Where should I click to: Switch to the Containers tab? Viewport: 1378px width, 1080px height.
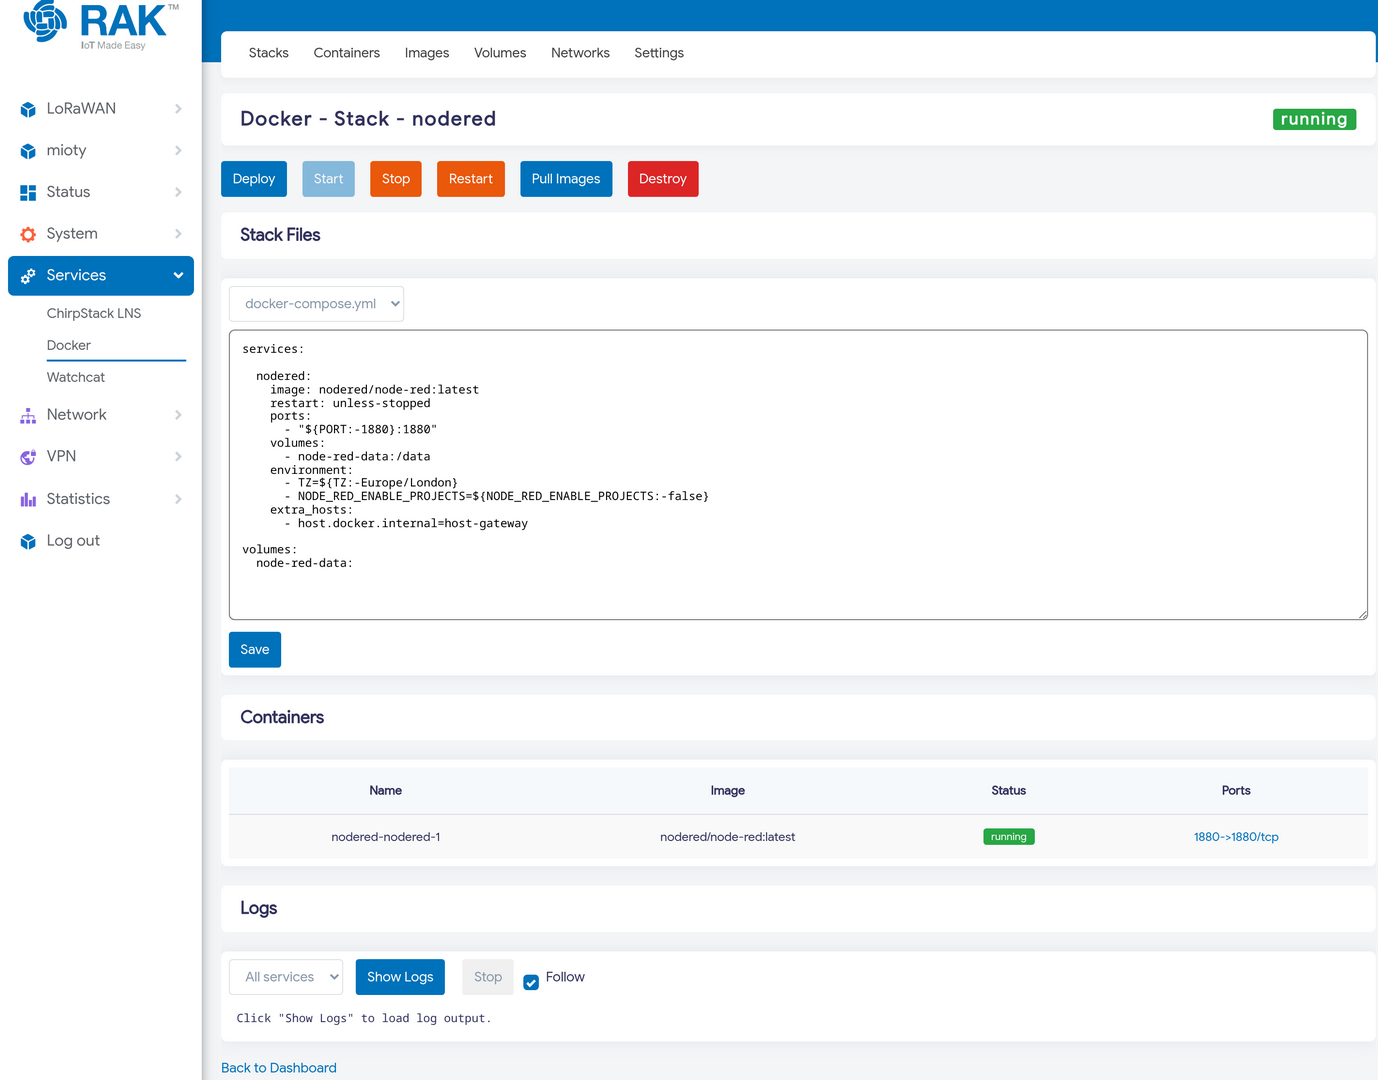347,53
